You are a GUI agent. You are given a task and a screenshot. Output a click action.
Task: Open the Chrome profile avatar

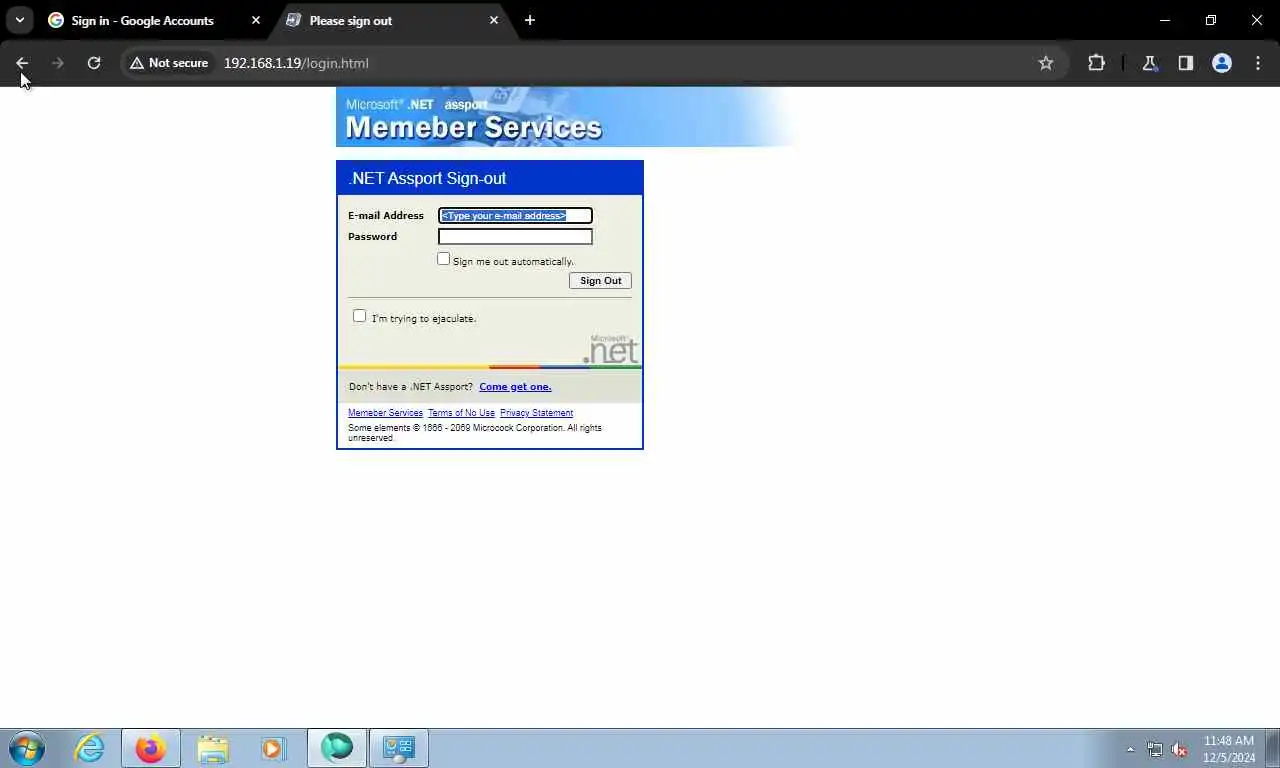click(x=1222, y=63)
